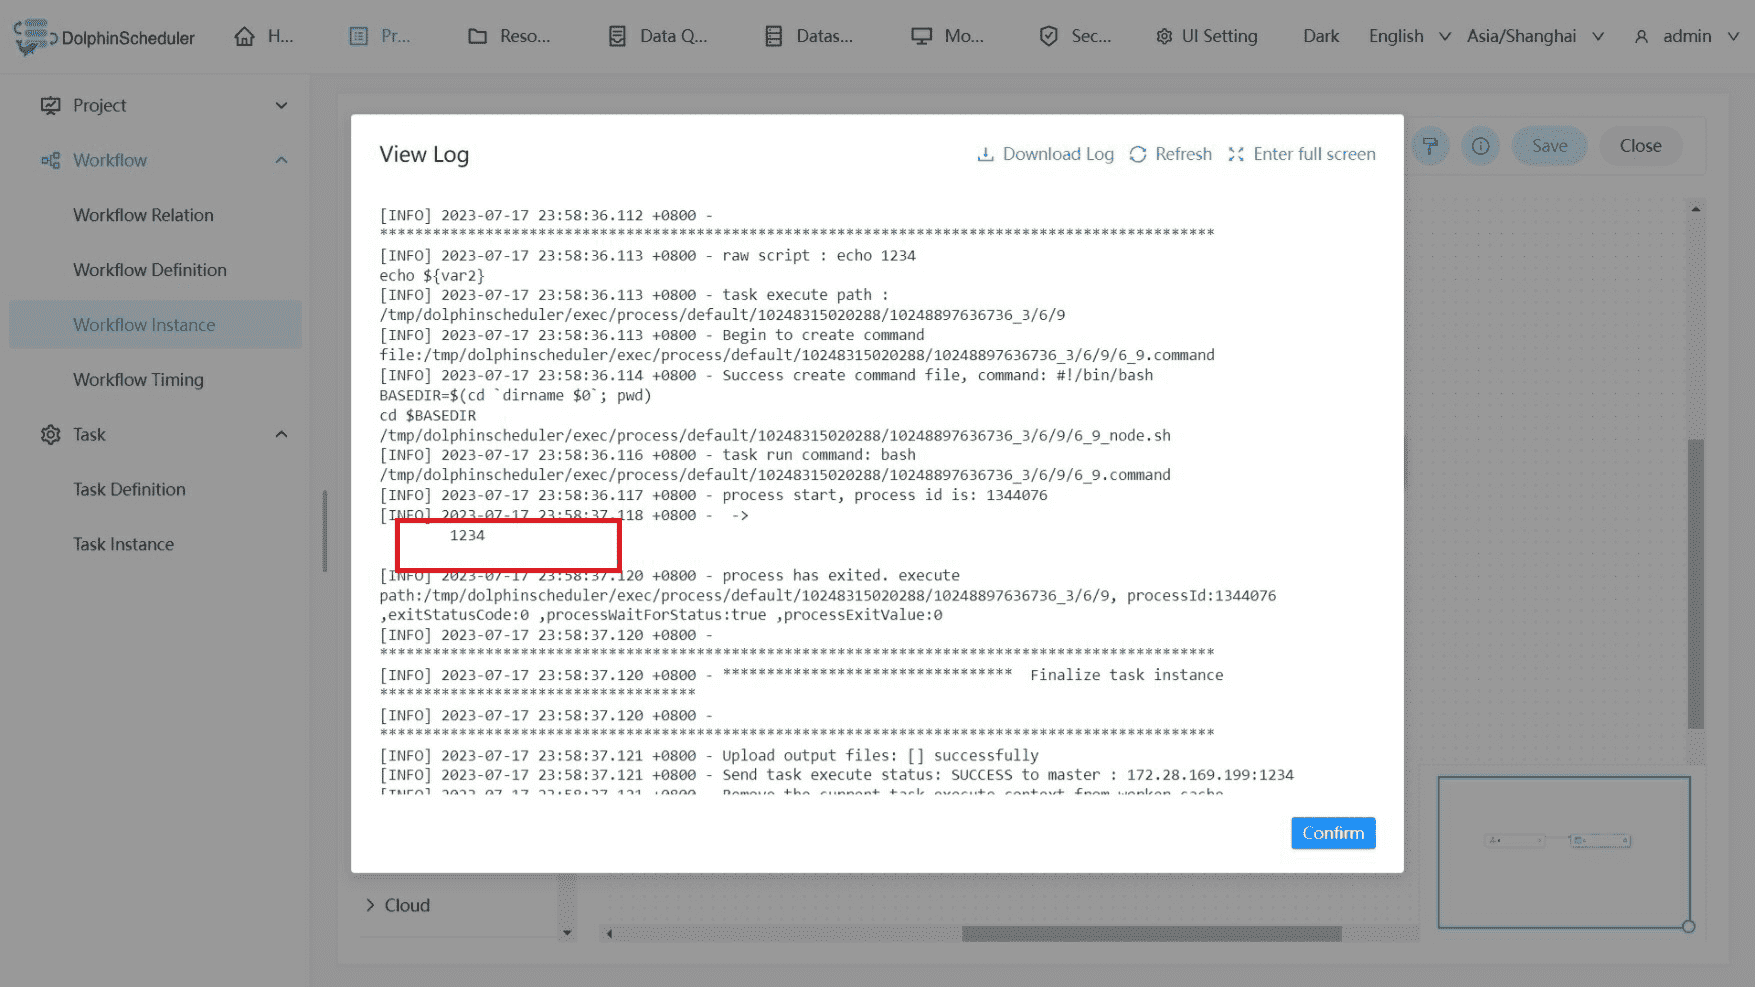Click the DolphinScheduler logo
Screen dimensions: 1755x987
pos(104,37)
